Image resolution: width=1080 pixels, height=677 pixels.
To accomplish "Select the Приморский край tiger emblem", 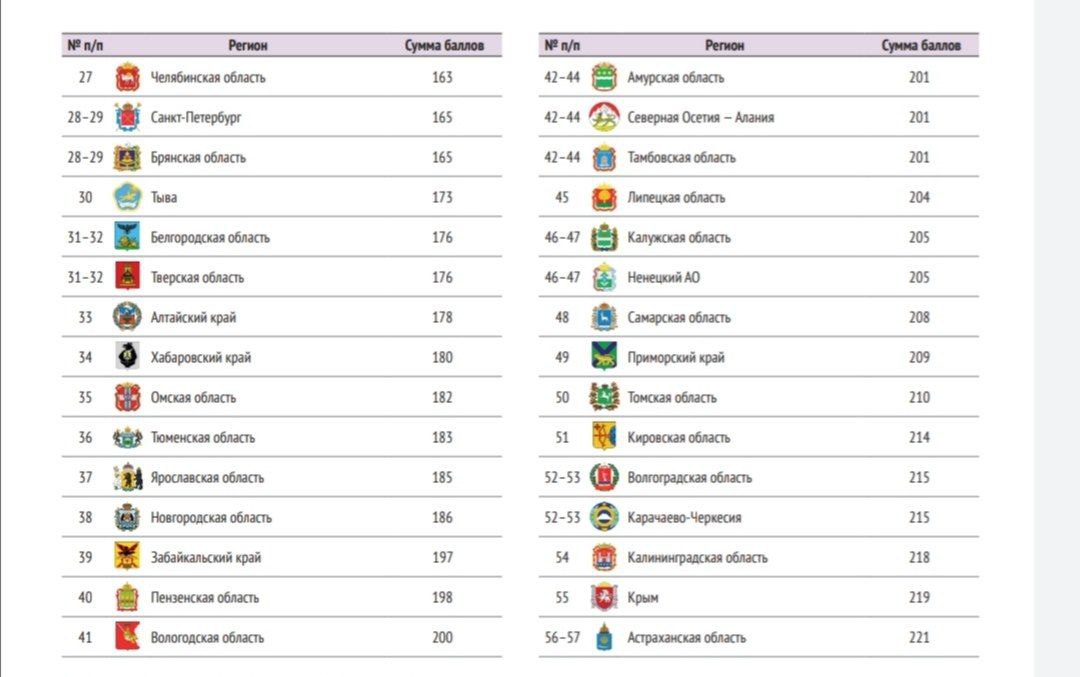I will (x=604, y=357).
